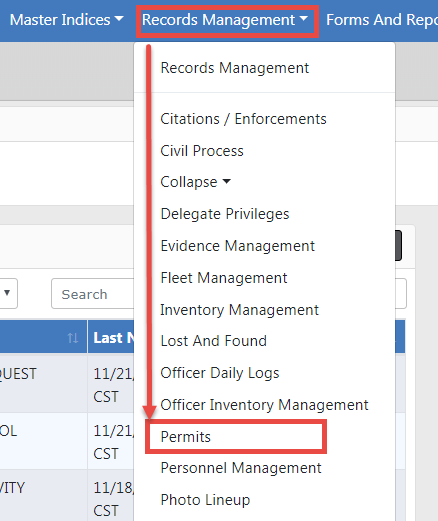Open the Master Indices dropdown menu
This screenshot has height=521, width=438.
(x=66, y=20)
